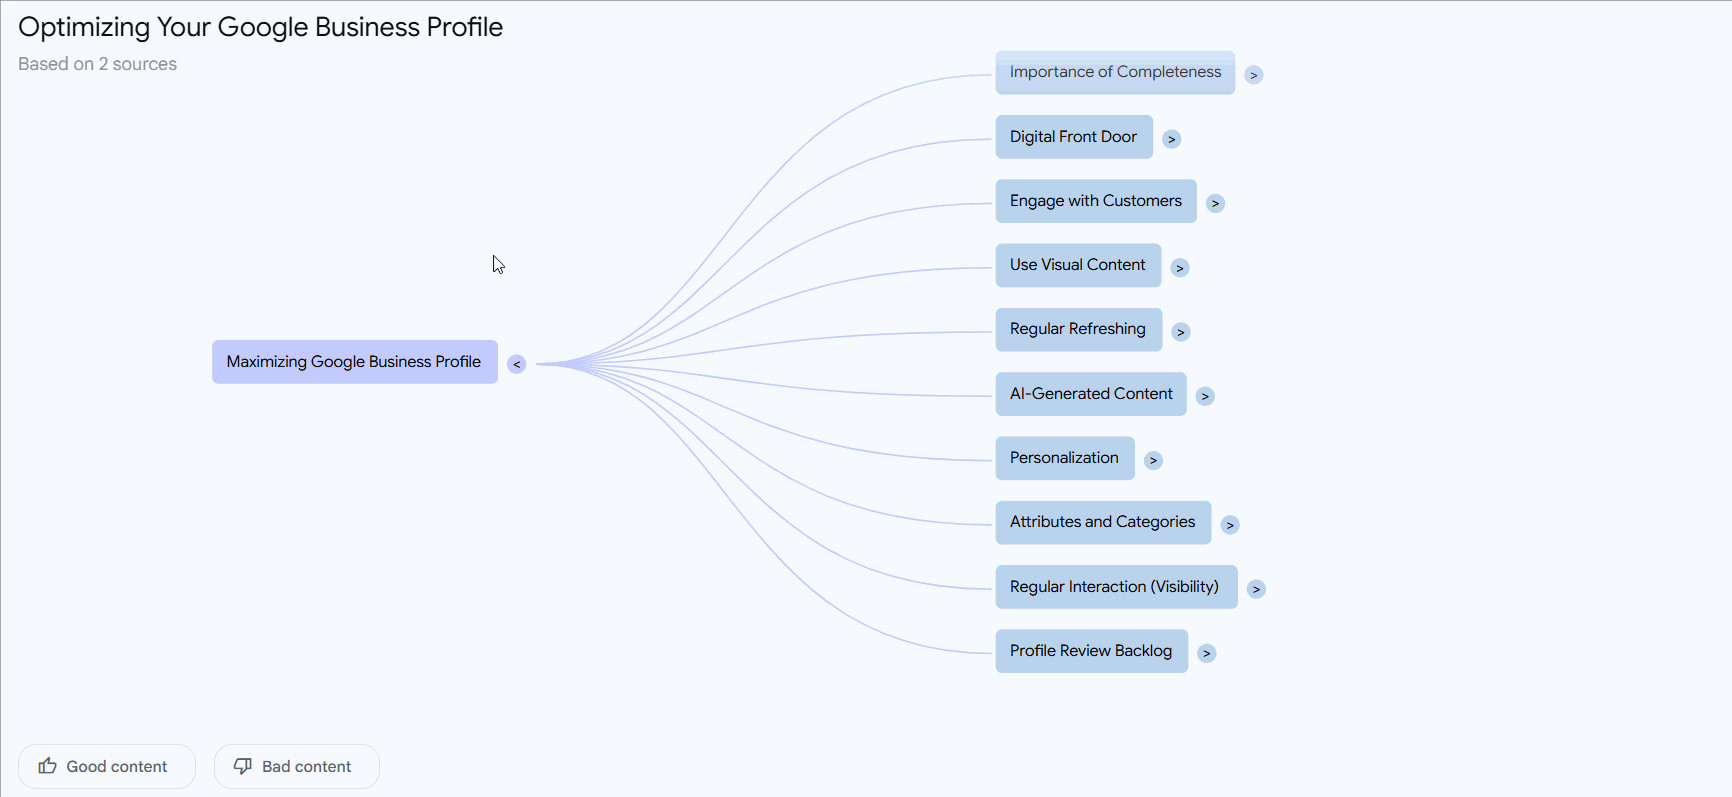Viewport: 1732px width, 797px height.
Task: Select the Attributes and Categories node
Action: point(1103,523)
